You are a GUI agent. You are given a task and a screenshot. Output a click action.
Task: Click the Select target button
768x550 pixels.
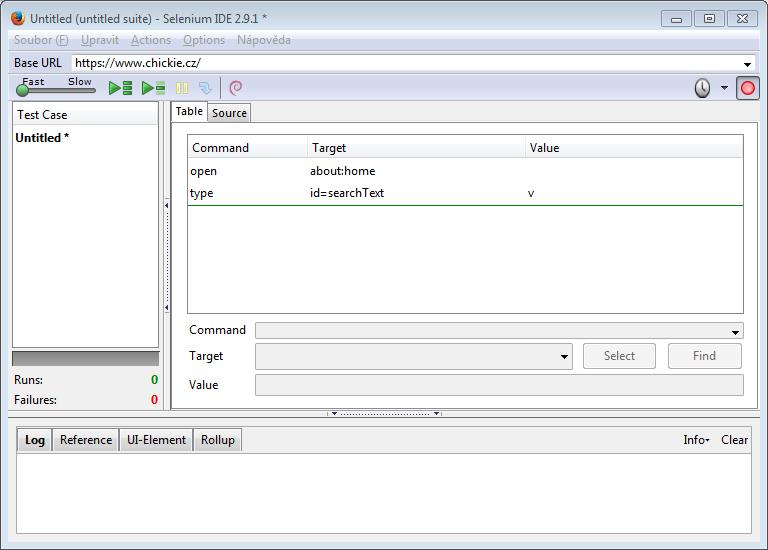619,356
